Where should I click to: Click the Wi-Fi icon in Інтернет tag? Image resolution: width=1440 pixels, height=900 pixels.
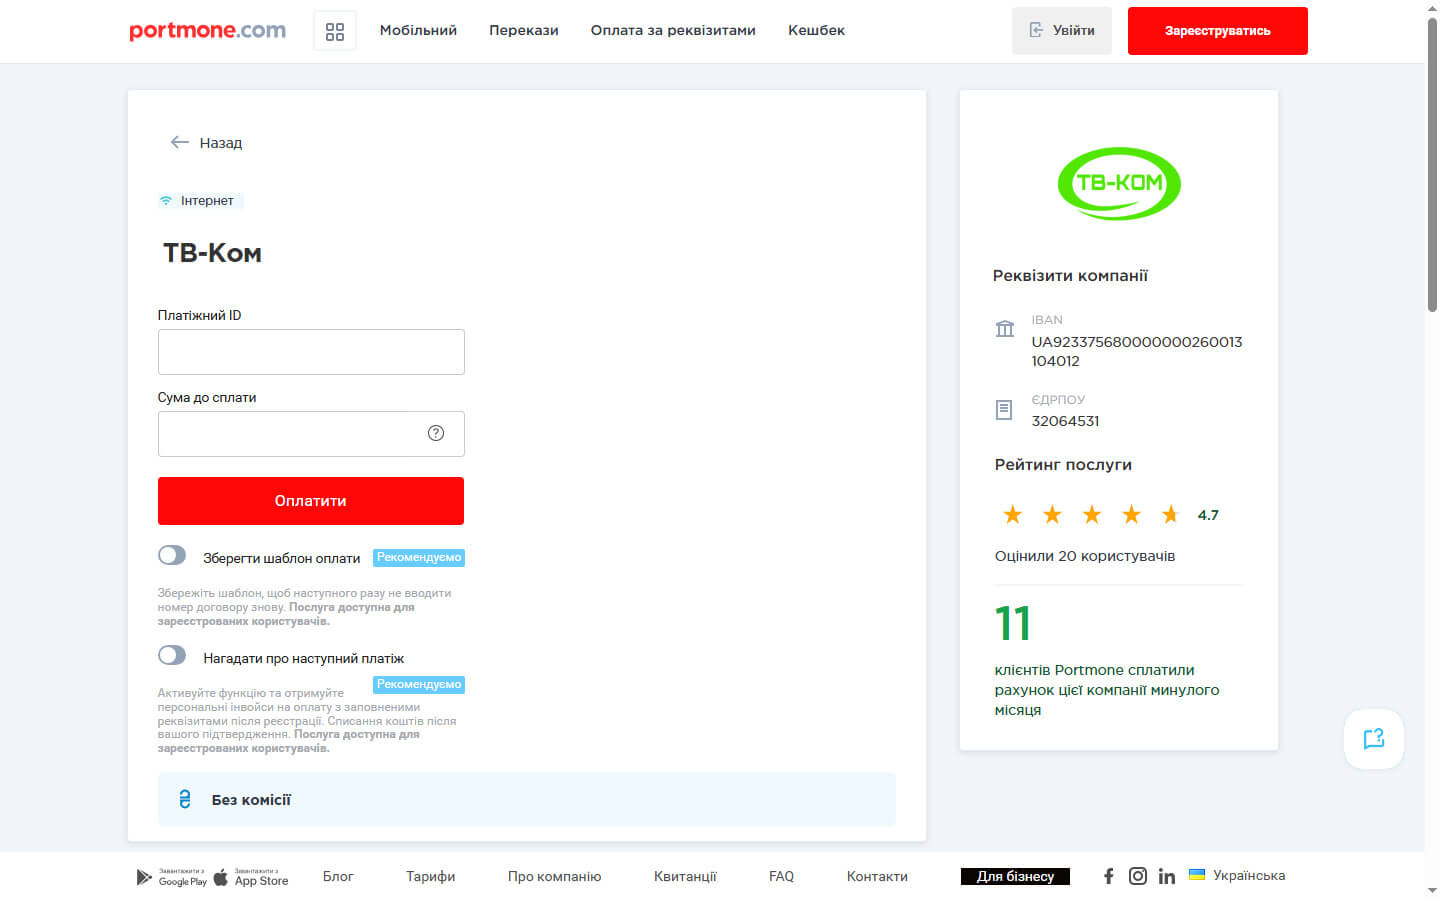point(166,201)
